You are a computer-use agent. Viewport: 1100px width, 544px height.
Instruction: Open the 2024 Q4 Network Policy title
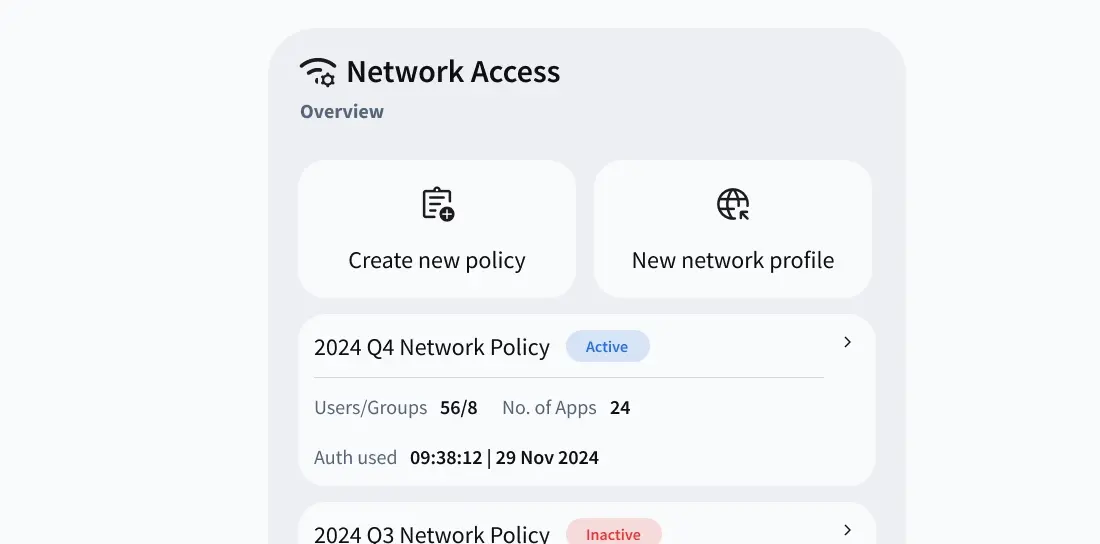tap(431, 347)
